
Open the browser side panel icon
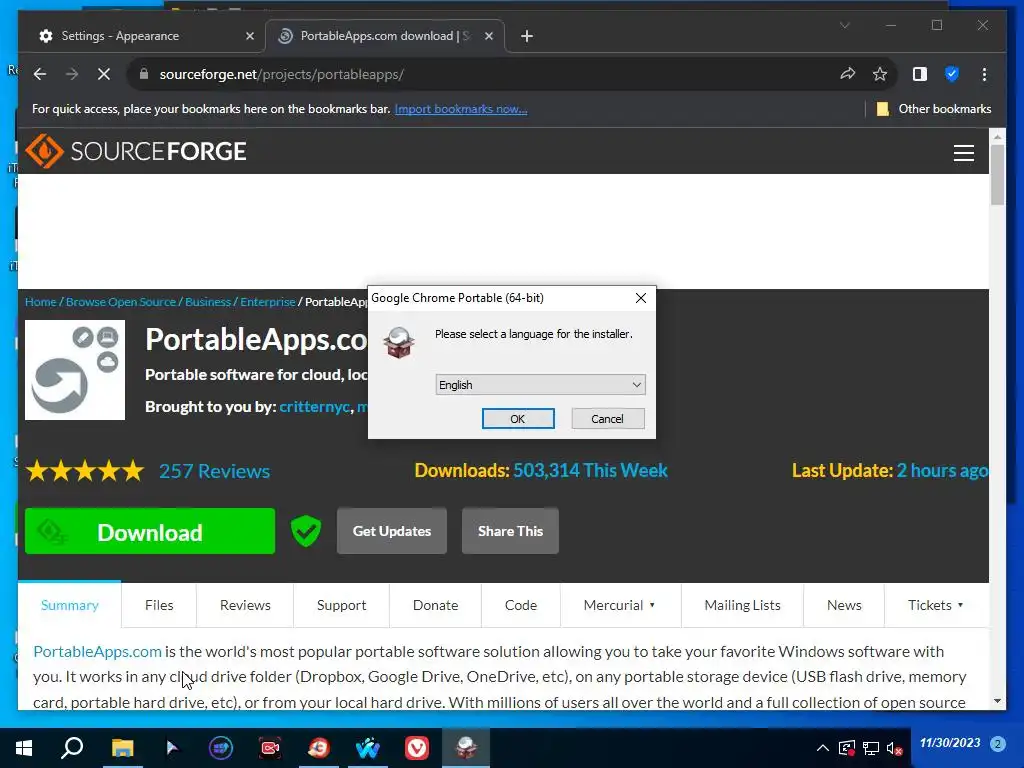pyautogui.click(x=920, y=74)
